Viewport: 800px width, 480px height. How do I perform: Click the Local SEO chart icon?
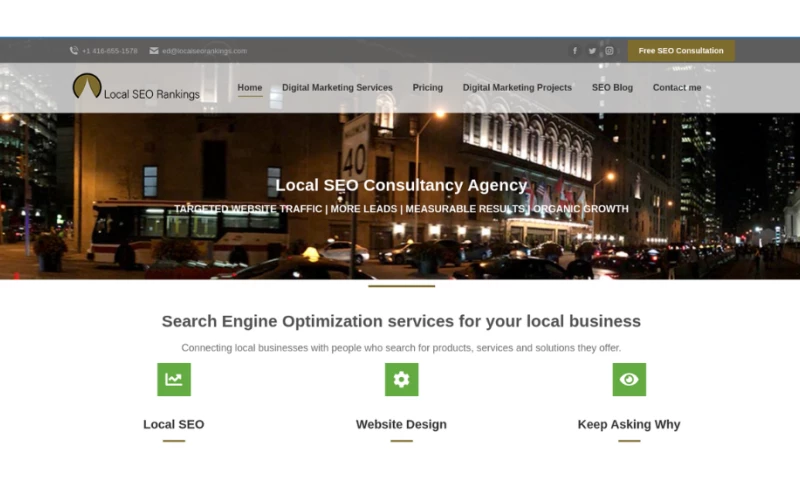click(x=174, y=379)
